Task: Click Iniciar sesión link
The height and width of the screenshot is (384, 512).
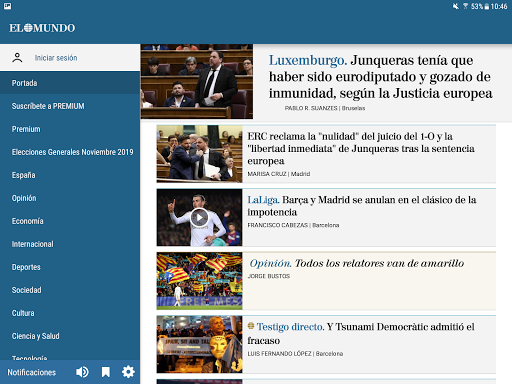Action: coord(56,58)
